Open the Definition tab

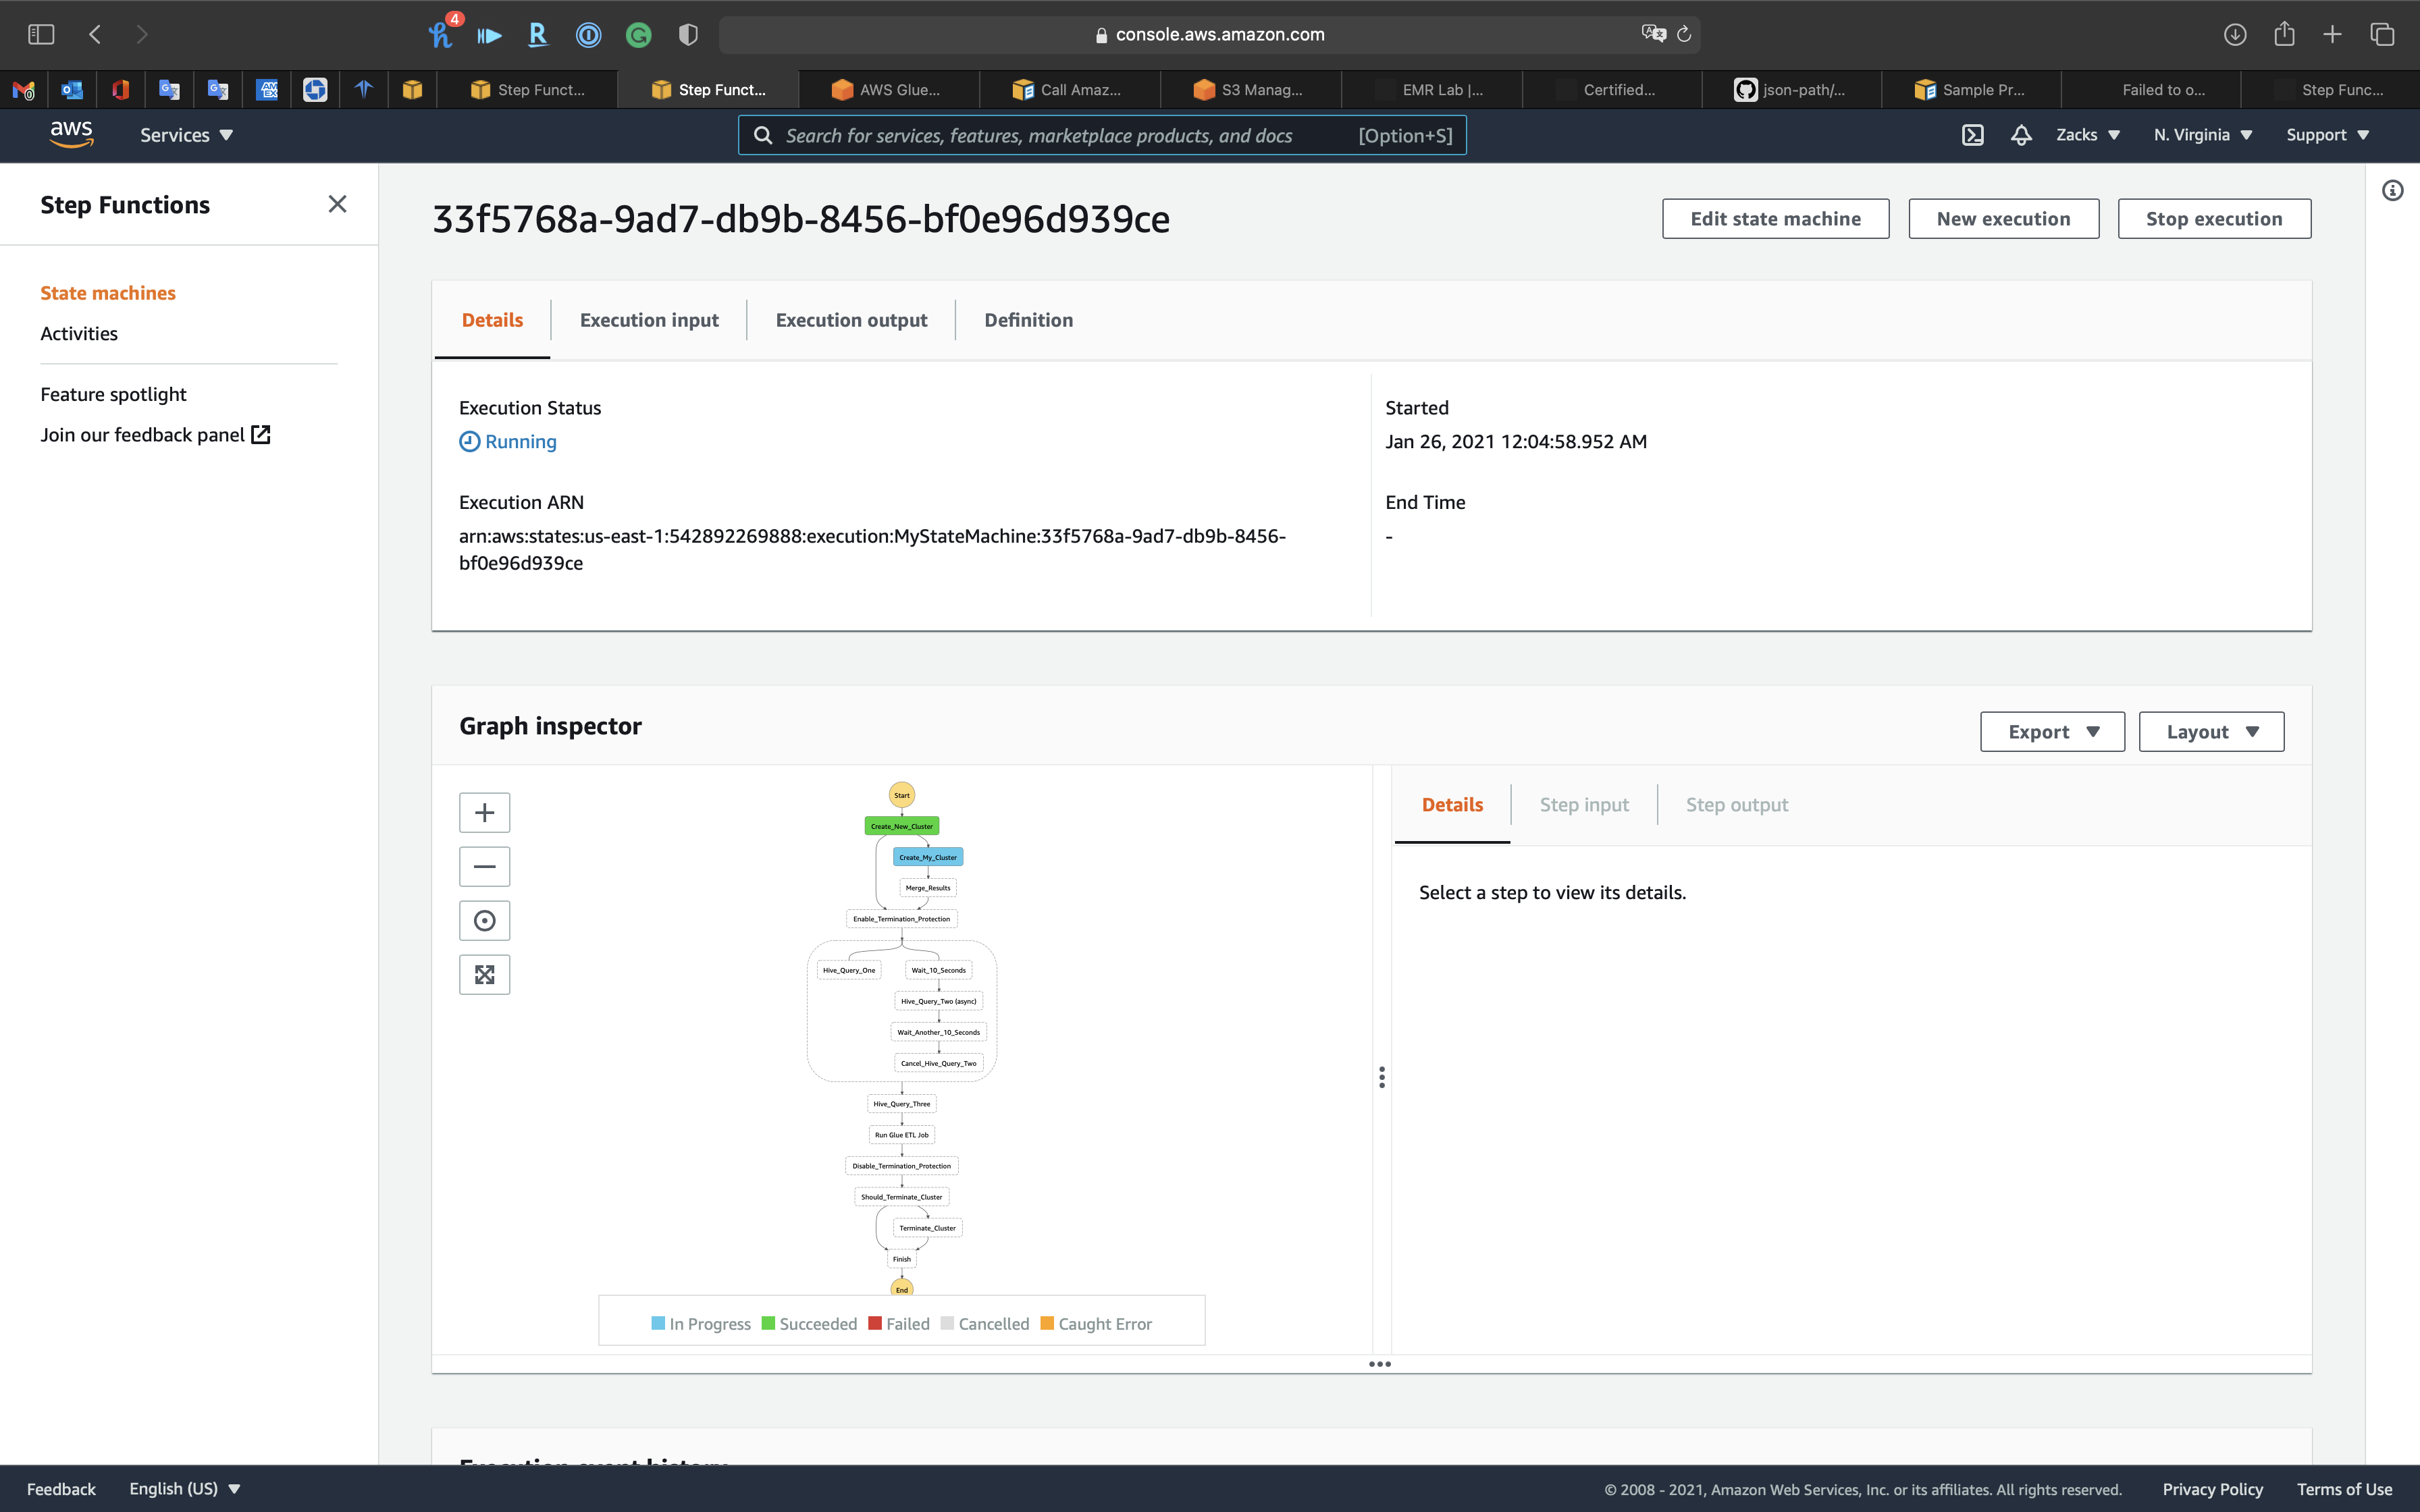pyautogui.click(x=1028, y=320)
